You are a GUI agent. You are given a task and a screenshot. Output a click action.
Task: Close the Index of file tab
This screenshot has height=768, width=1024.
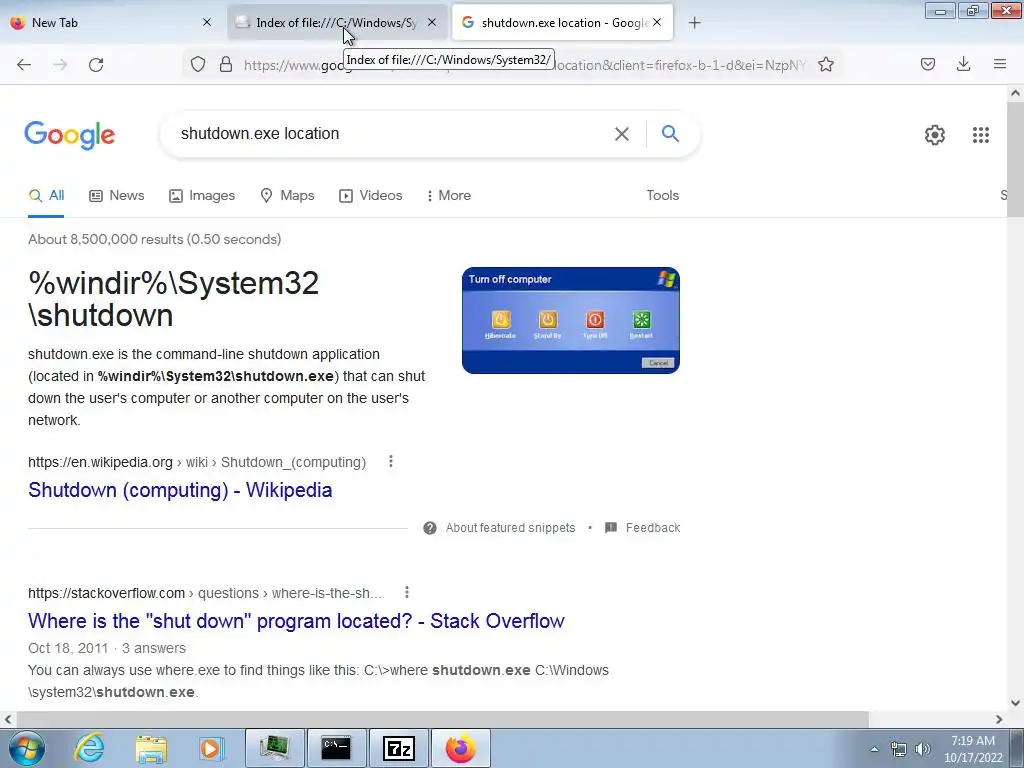432,22
